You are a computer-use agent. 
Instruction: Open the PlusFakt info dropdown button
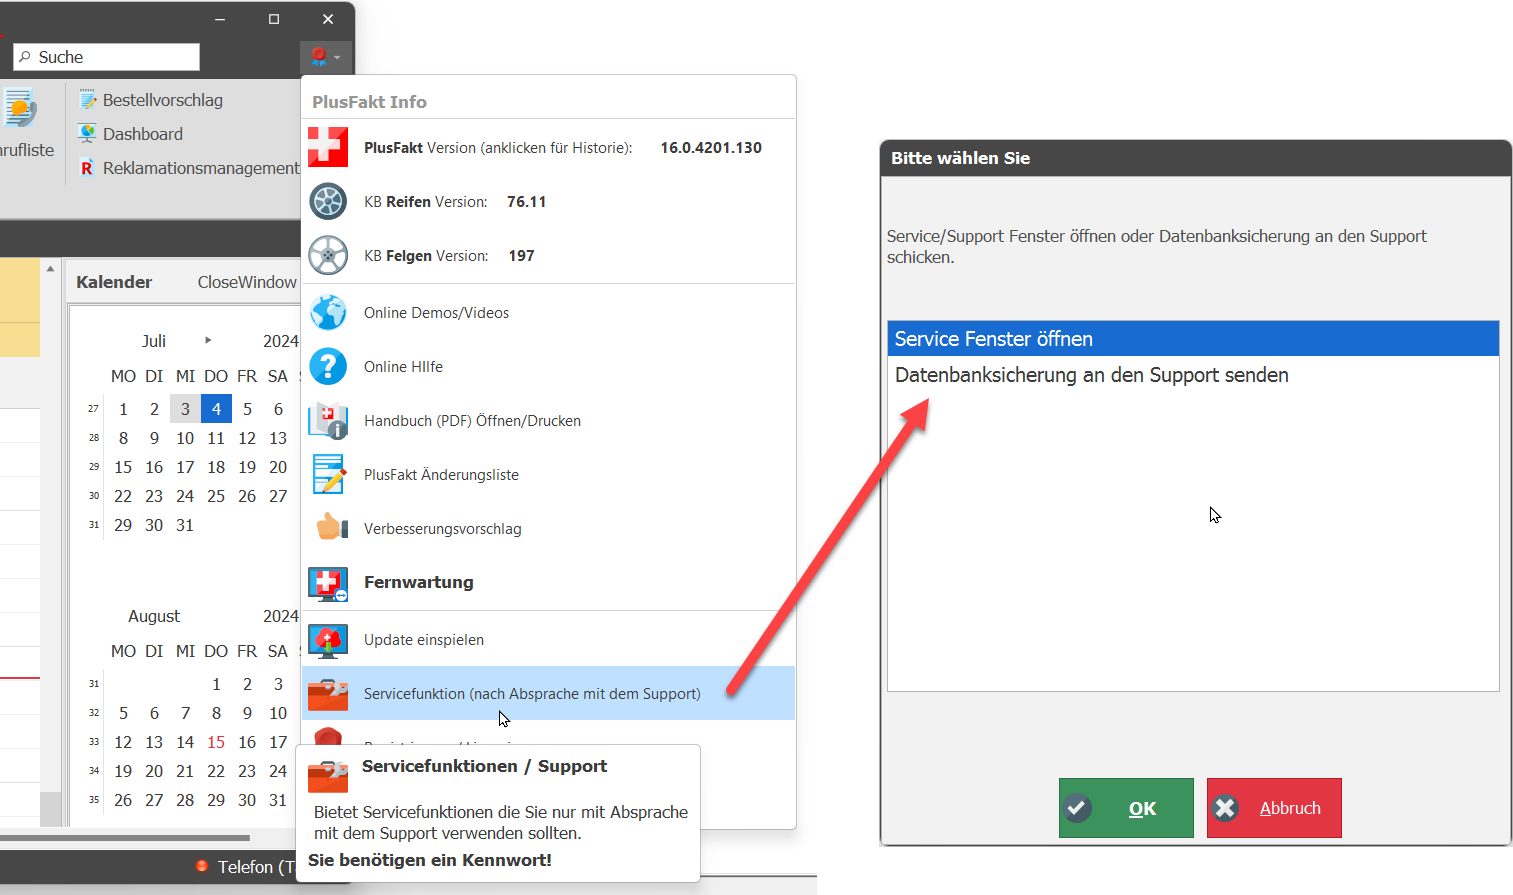pos(325,57)
